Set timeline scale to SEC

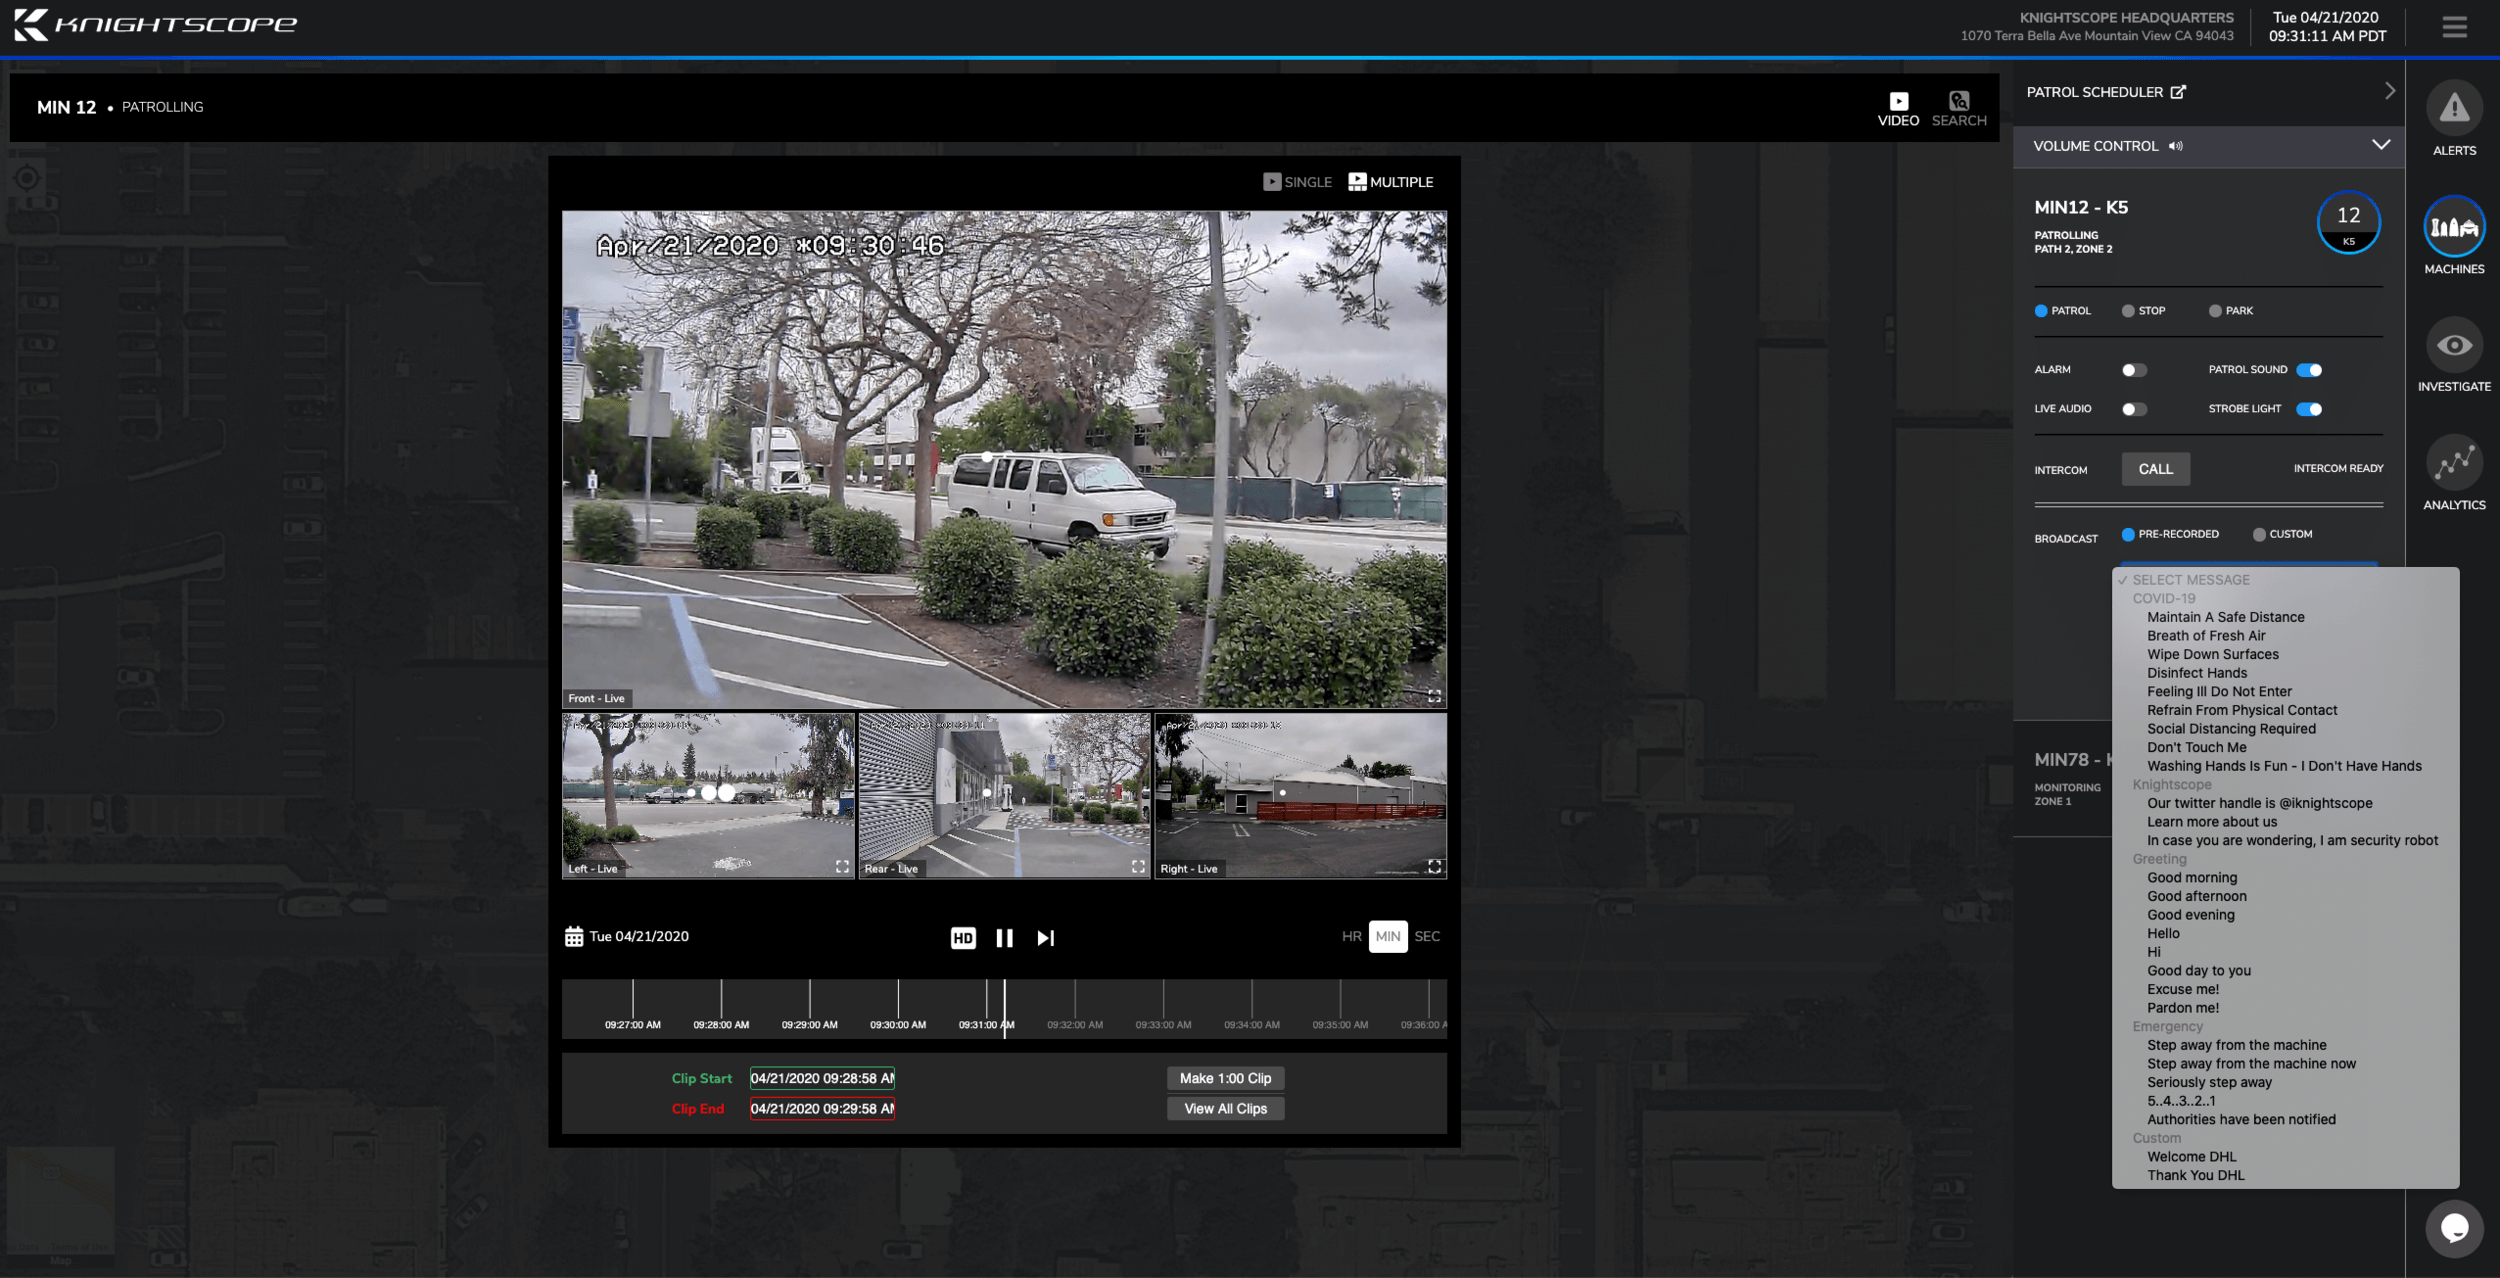click(x=1427, y=937)
